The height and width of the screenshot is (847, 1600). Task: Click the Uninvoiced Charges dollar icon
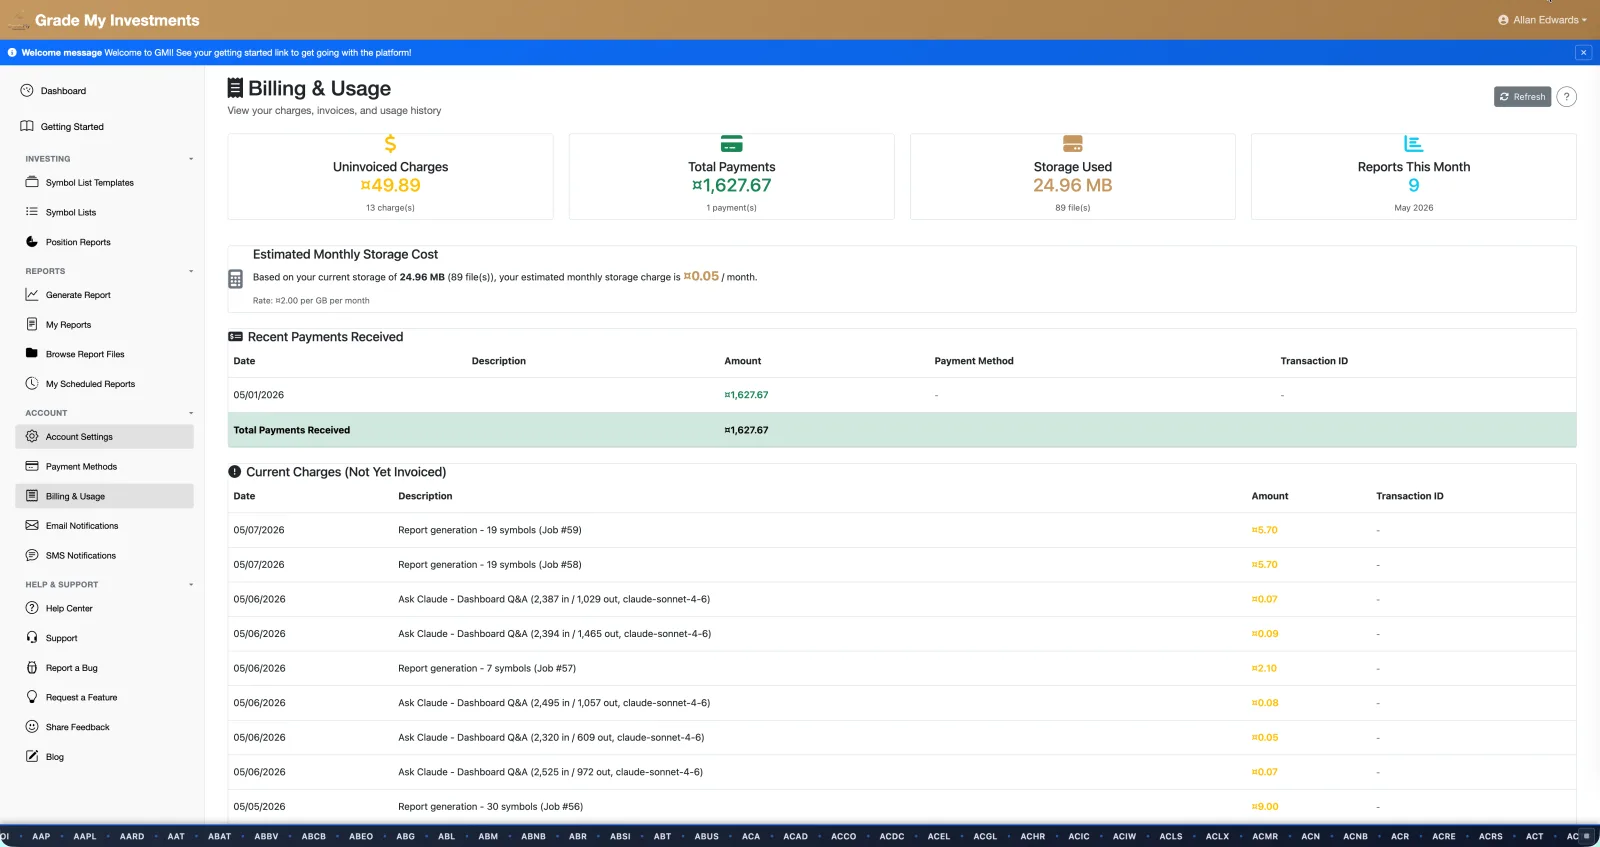390,144
